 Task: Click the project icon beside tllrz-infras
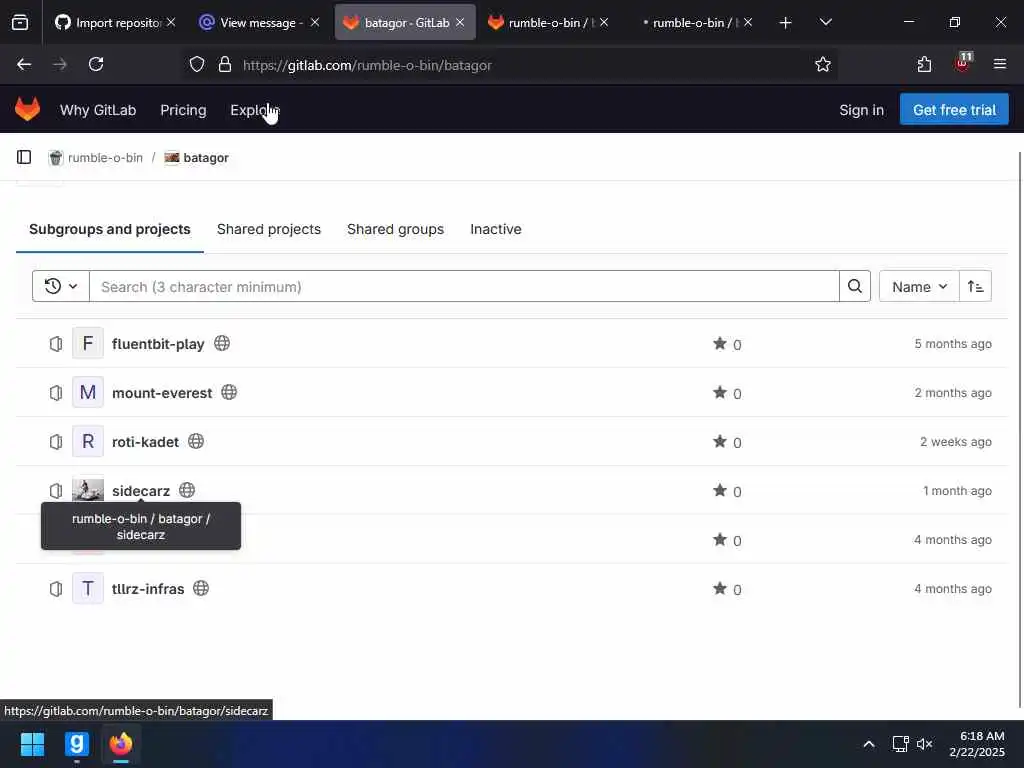click(x=56, y=588)
